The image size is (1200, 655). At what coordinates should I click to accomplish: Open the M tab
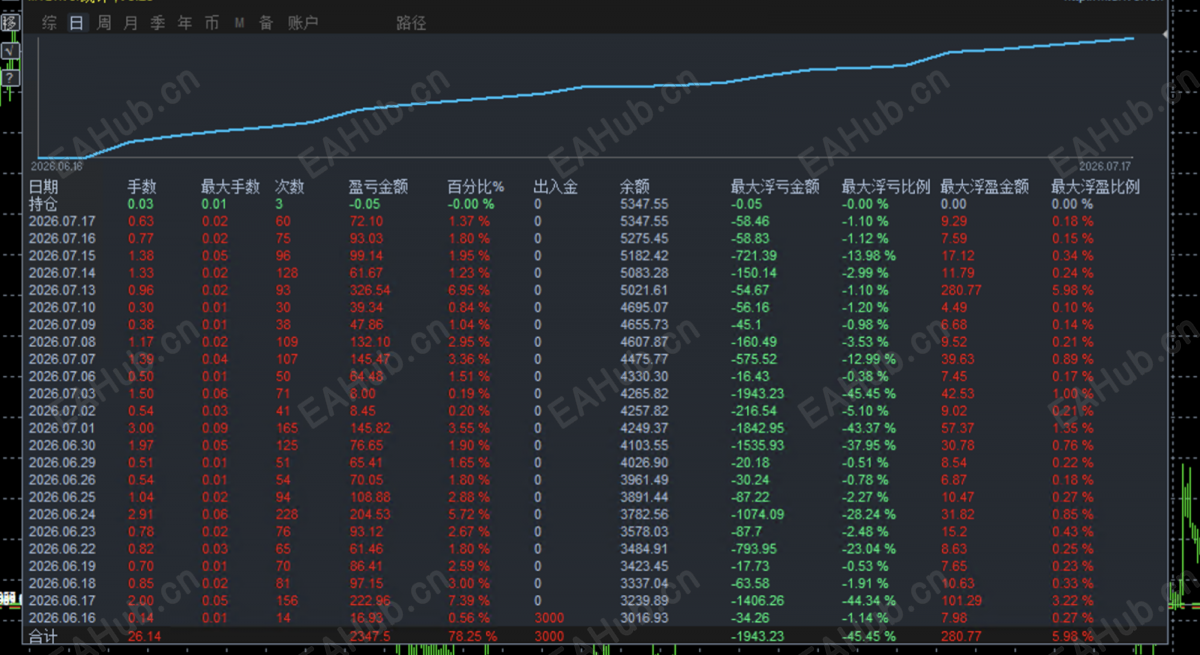point(239,23)
